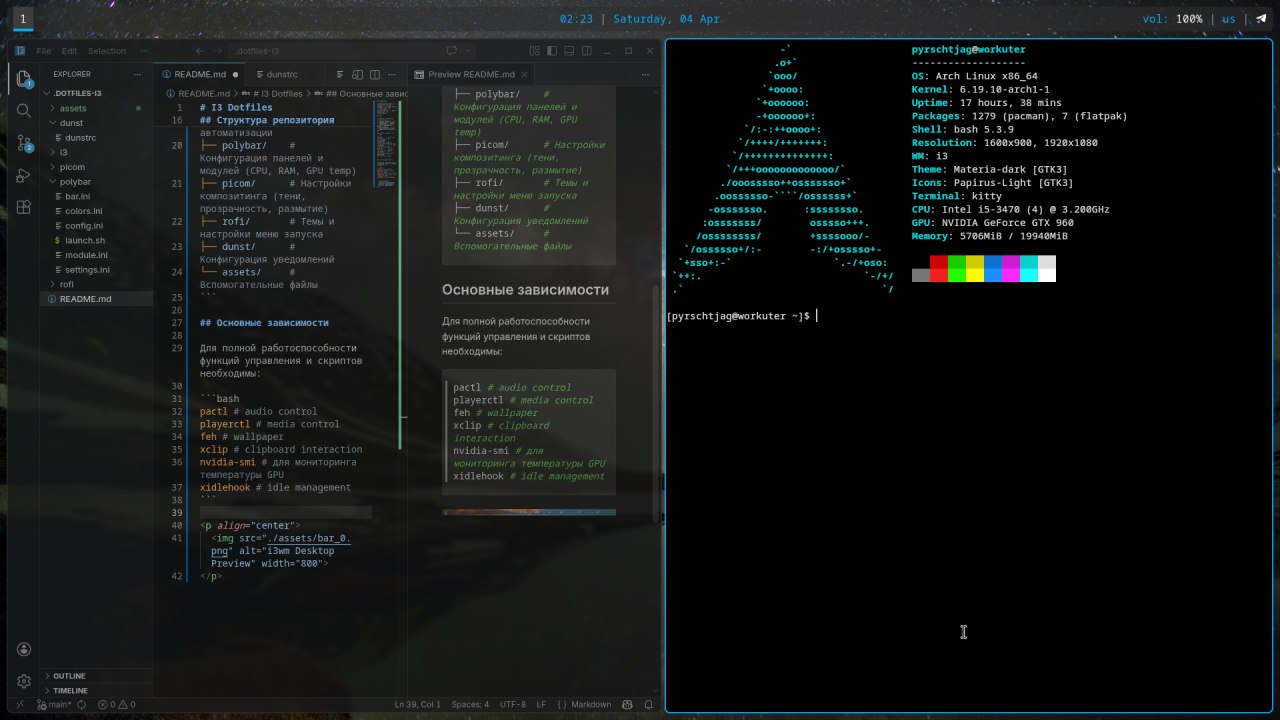1280x720 pixels.
Task: Click Ln 39, Col 1 in the status bar
Action: click(417, 704)
